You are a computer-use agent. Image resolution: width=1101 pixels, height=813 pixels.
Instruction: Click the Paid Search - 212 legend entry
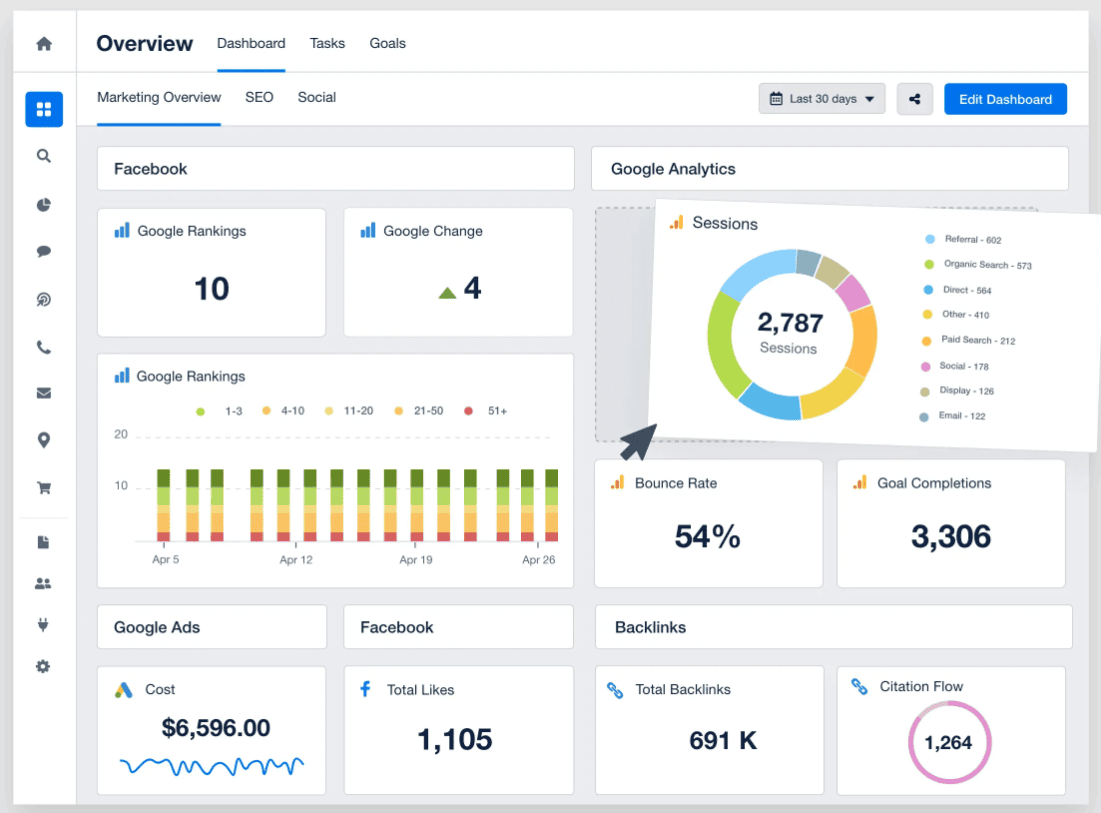tap(968, 341)
